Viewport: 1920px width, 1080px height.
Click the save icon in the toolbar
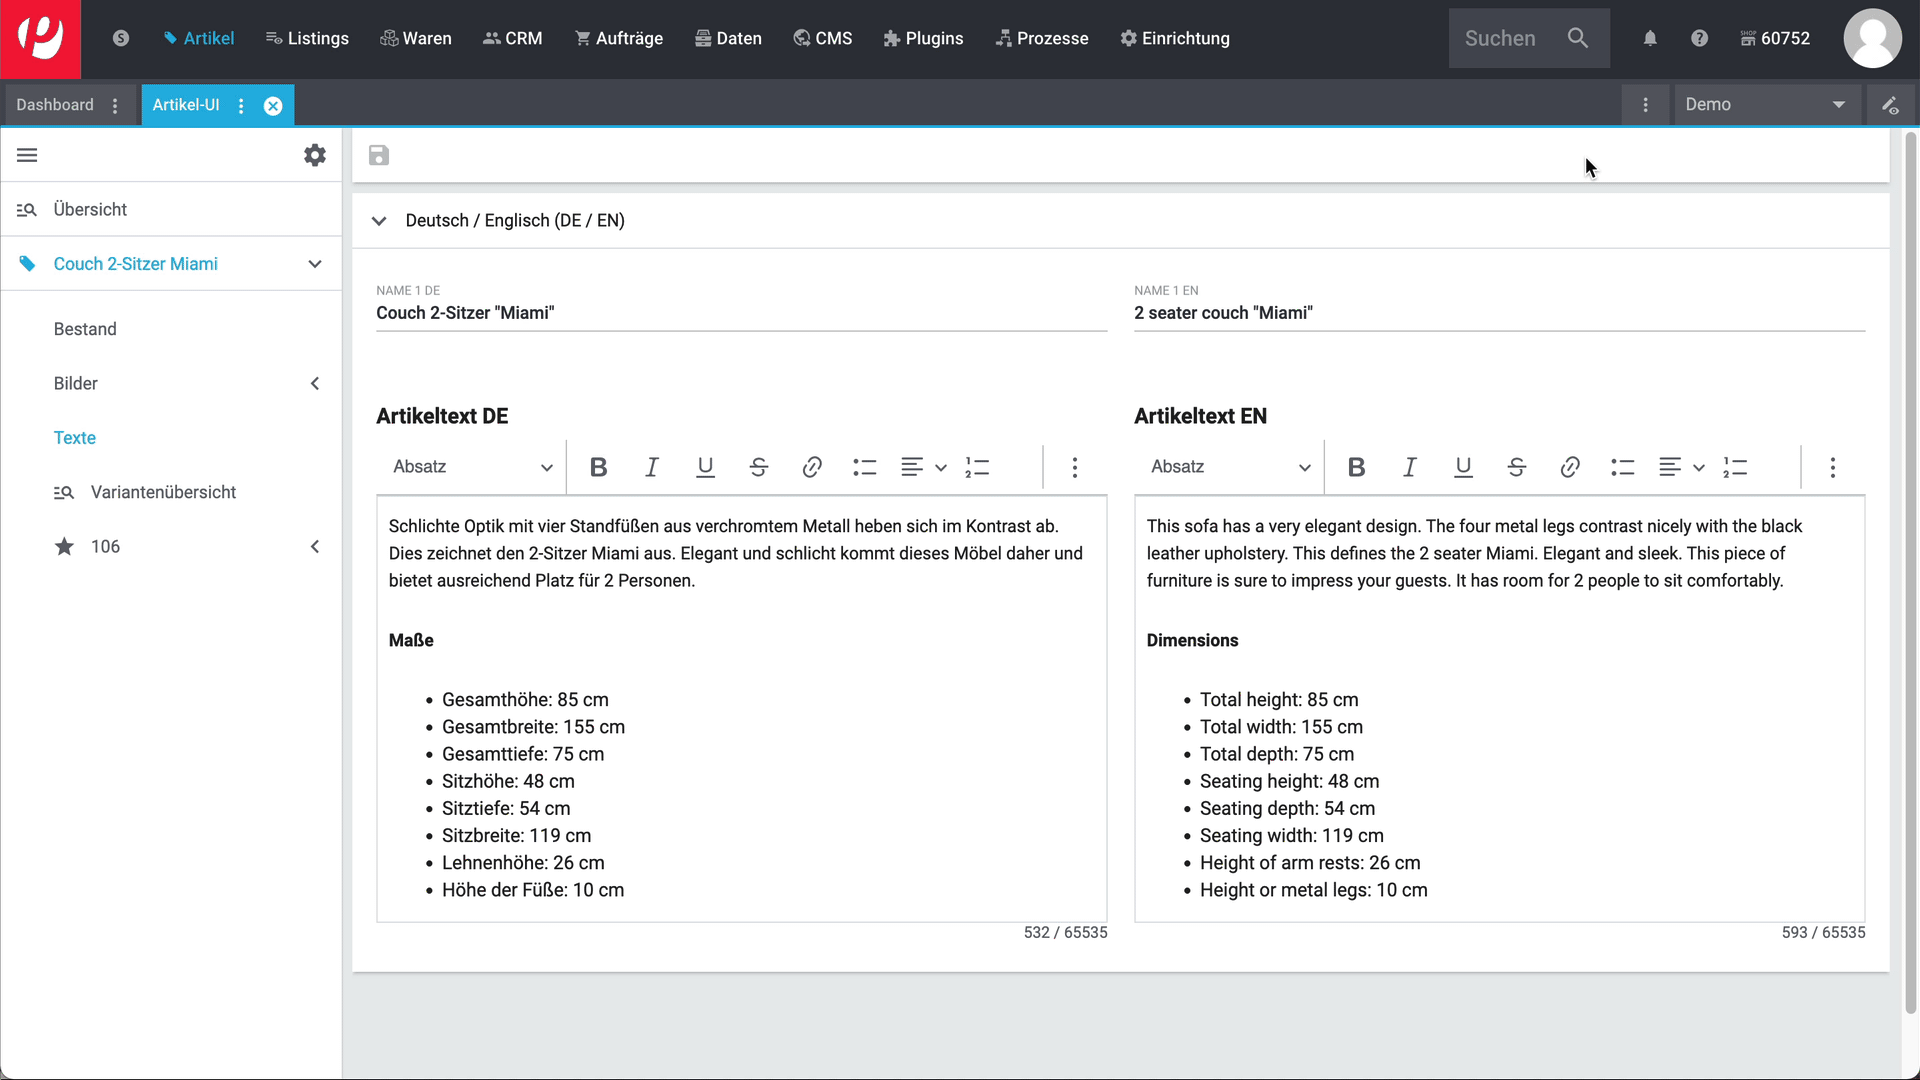(x=378, y=155)
